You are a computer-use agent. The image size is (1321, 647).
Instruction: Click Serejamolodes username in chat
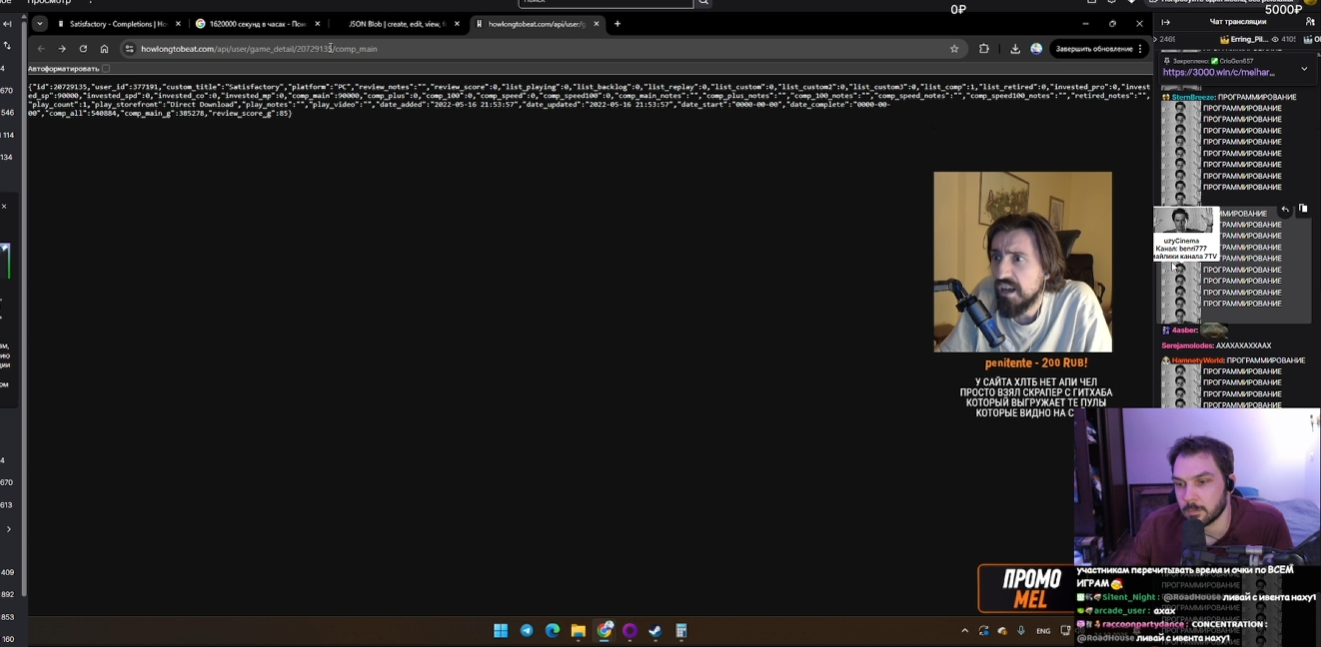pos(1187,345)
